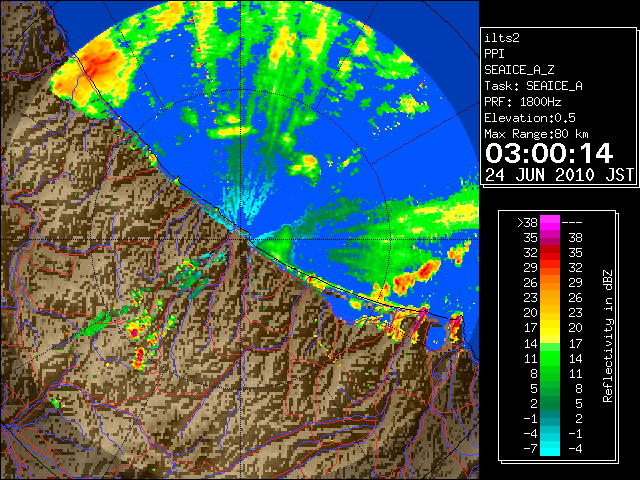Select the red band of the reflectivity scale
The height and width of the screenshot is (480, 640).
click(x=550, y=253)
